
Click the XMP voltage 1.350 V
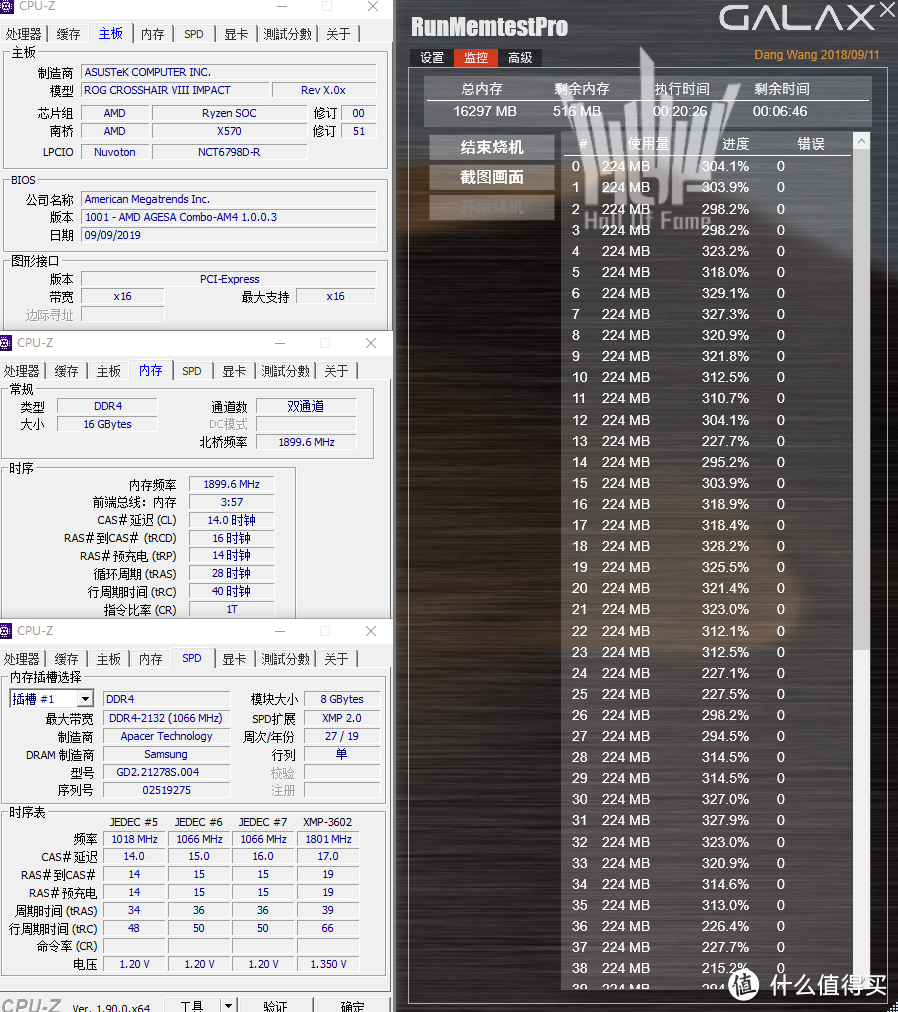coord(328,964)
